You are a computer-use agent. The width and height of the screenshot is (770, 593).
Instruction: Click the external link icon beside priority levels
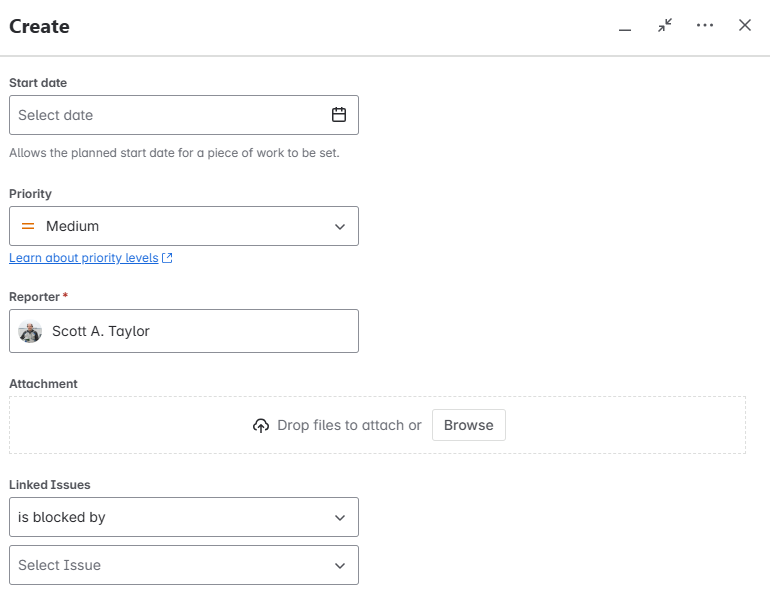[x=168, y=258]
